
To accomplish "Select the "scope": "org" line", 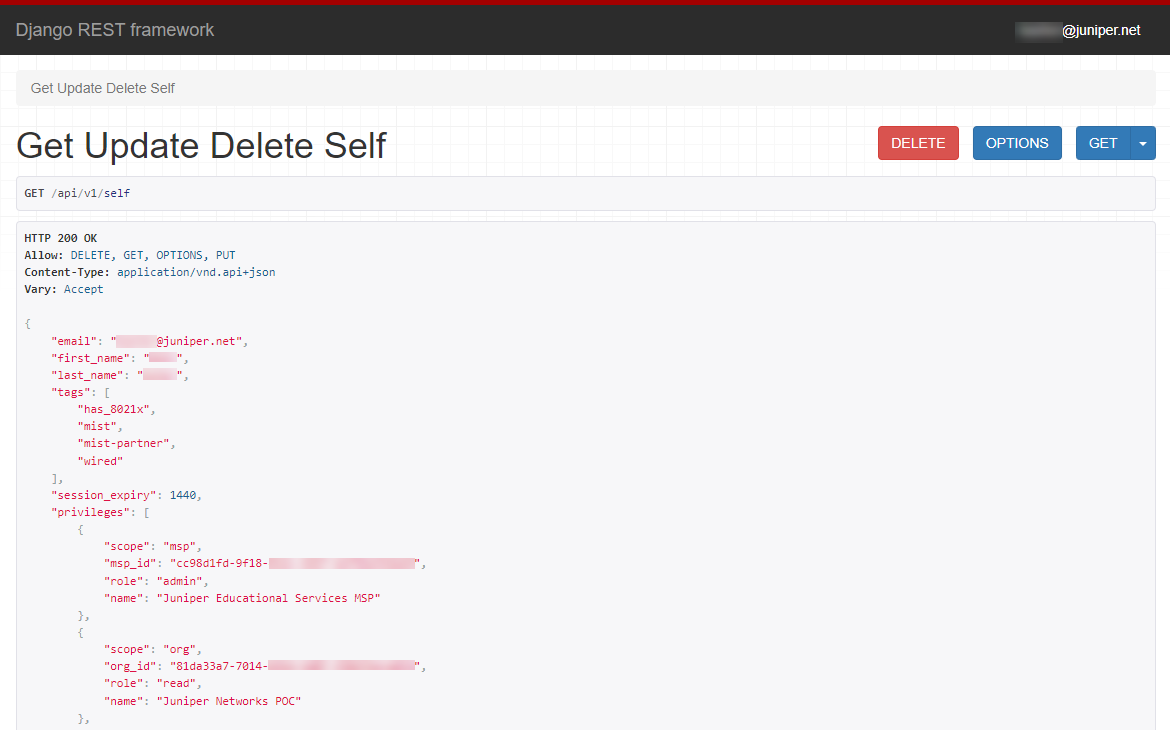I will point(153,649).
